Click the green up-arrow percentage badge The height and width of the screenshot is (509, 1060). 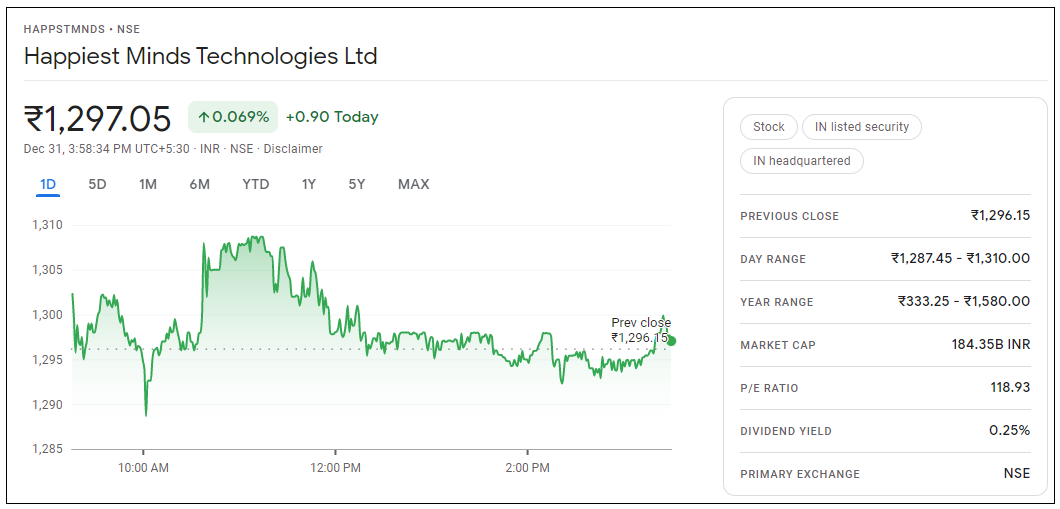(233, 117)
